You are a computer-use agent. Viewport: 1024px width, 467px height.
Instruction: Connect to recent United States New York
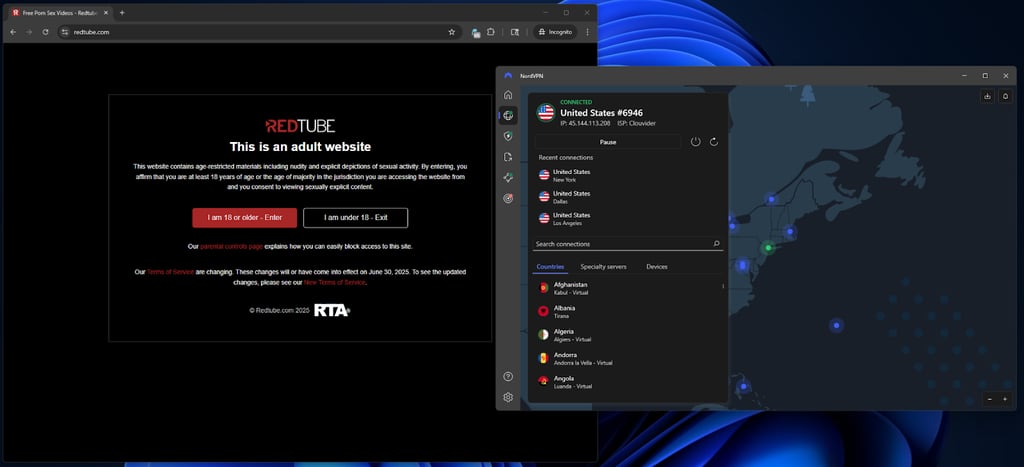627,175
